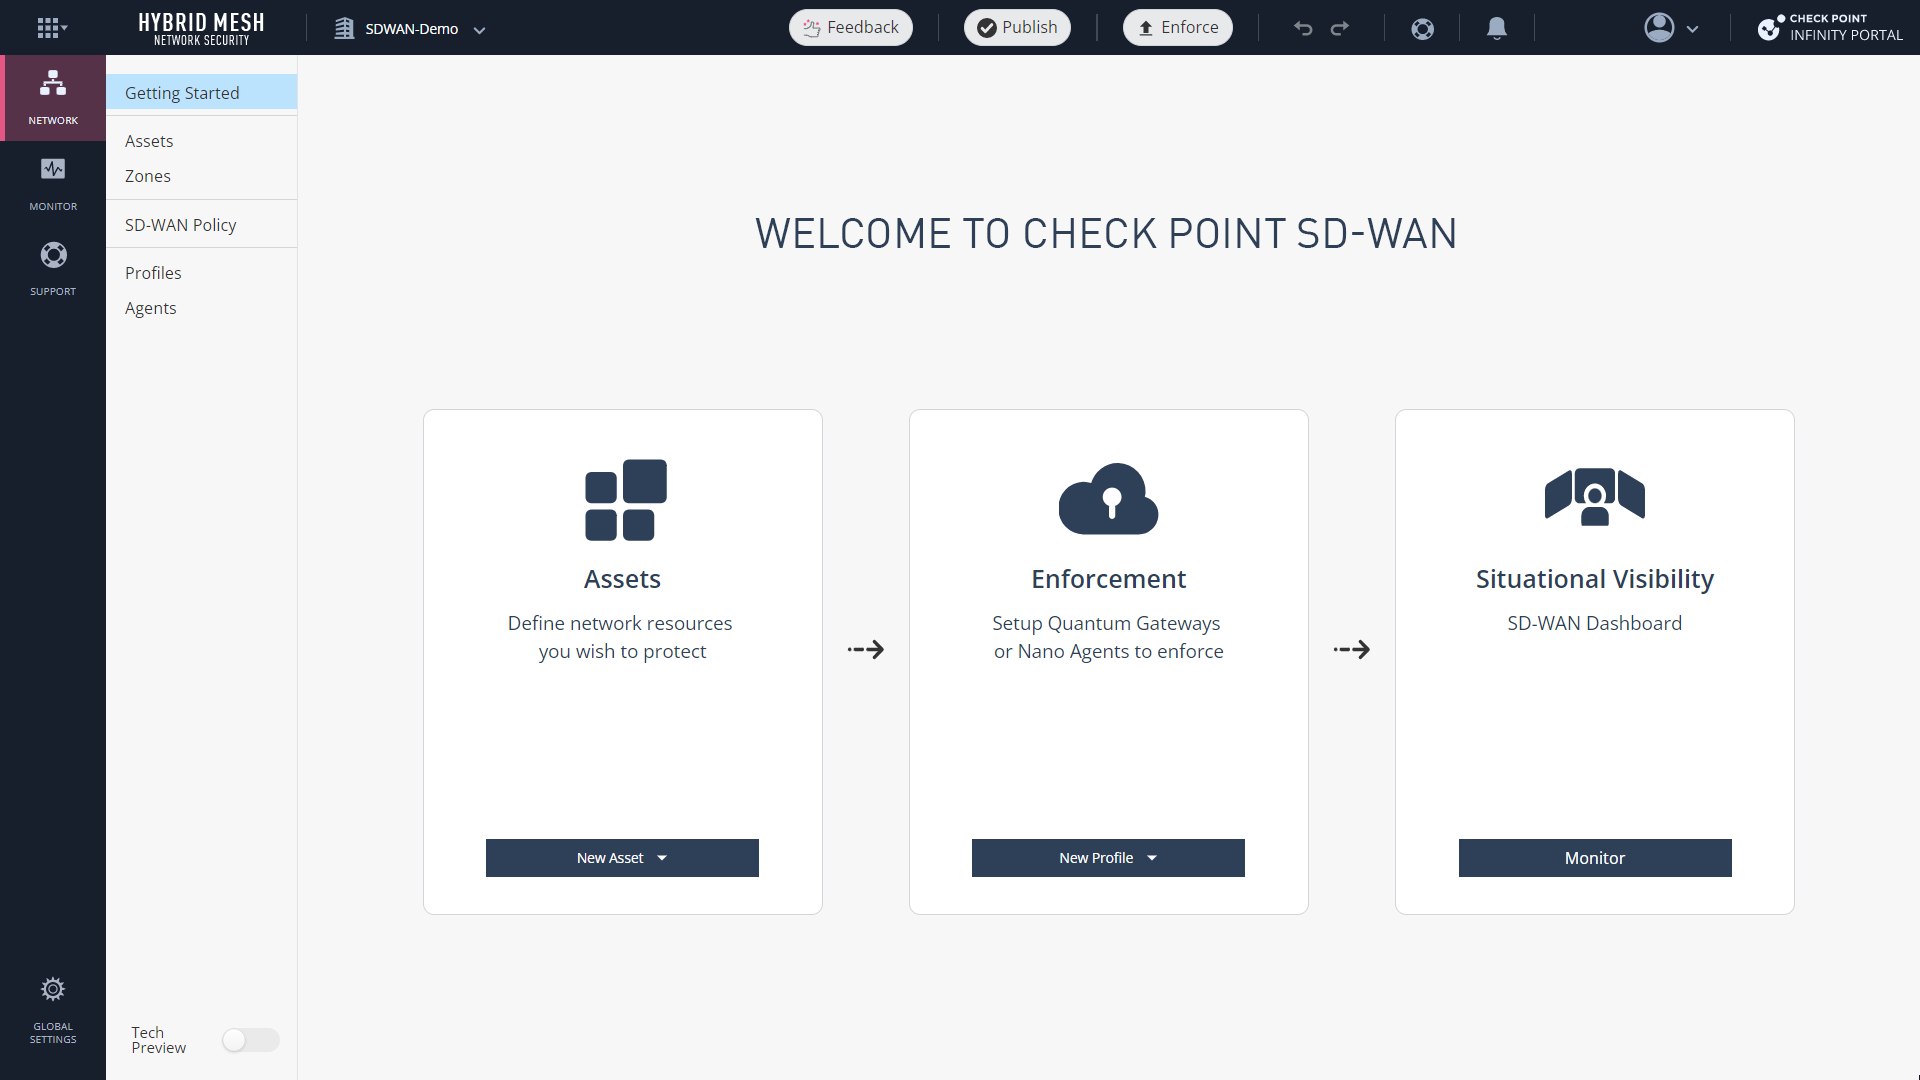Click the Tech Preview label
1920x1080 pixels.
(158, 1040)
